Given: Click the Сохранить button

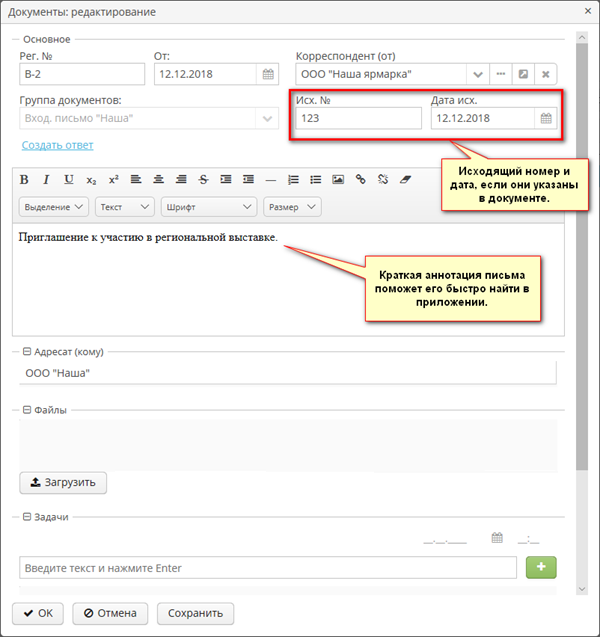Looking at the screenshot, I should click(x=195, y=613).
